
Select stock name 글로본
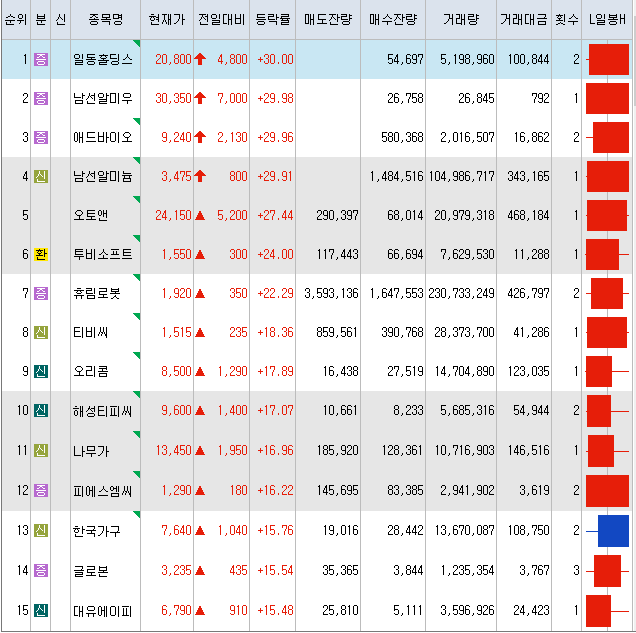coord(90,571)
